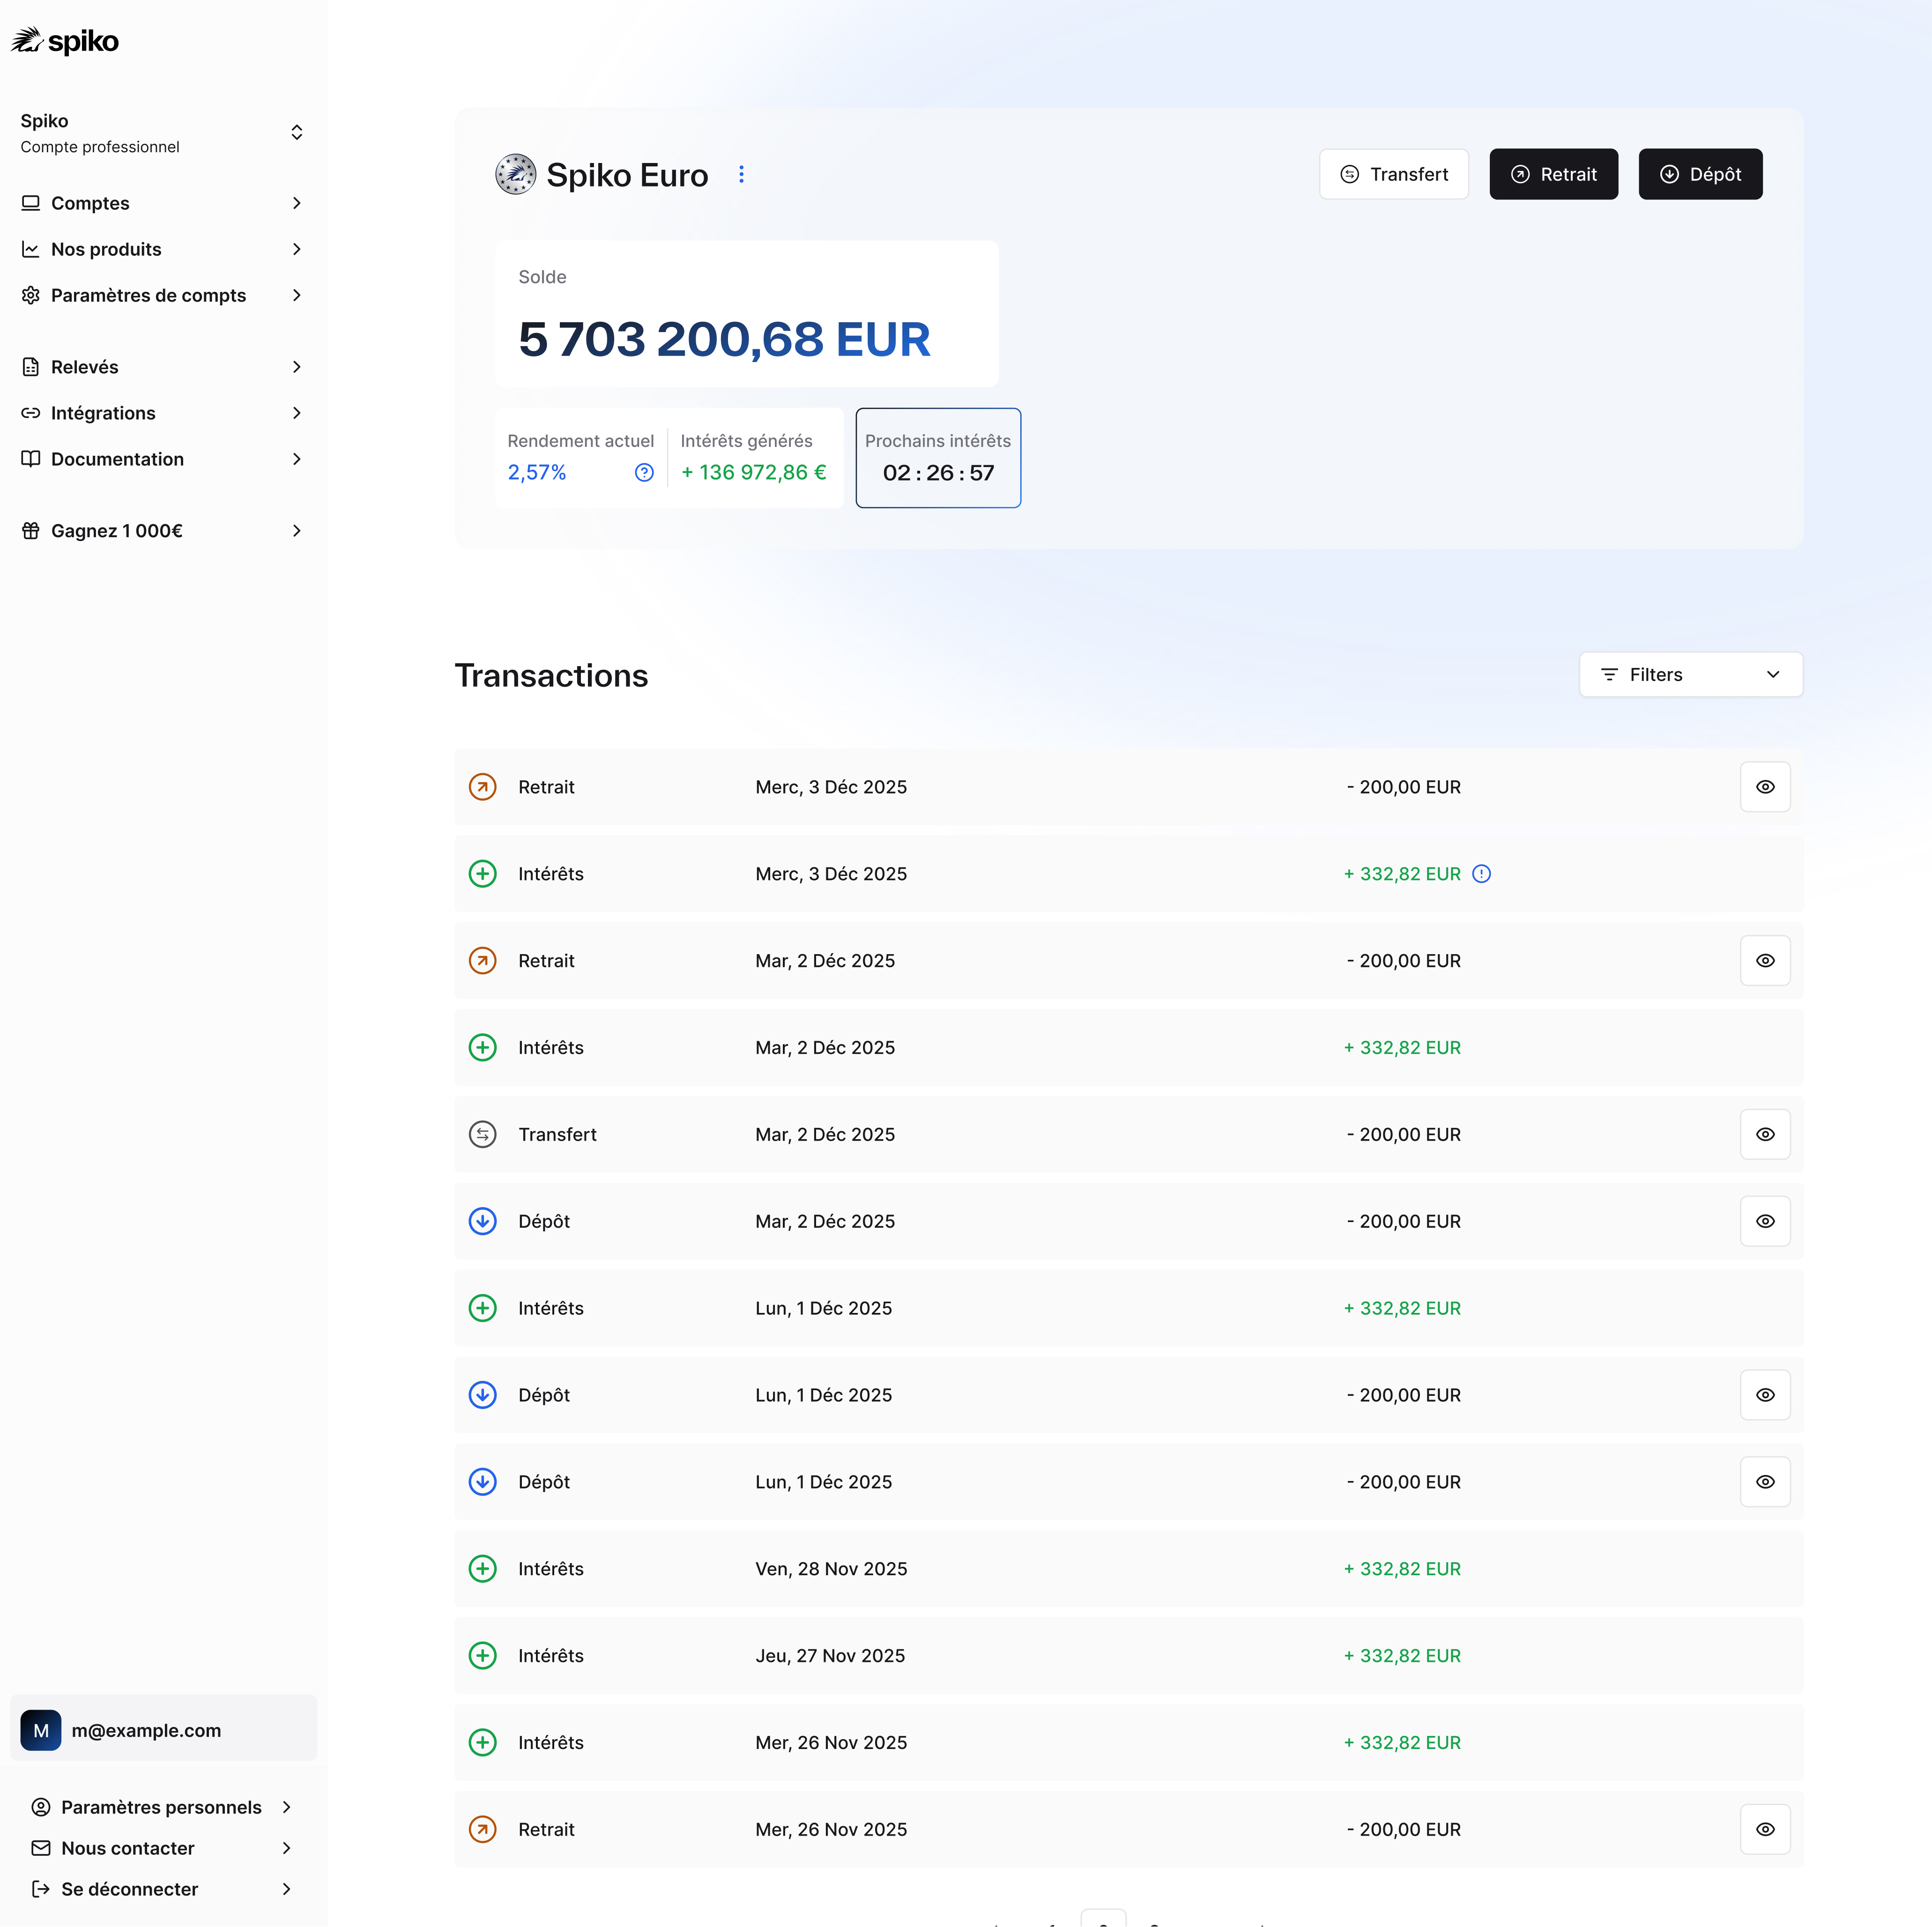
Task: Click the Retrait icon on the Mar, 2 Déc row
Action: click(483, 961)
